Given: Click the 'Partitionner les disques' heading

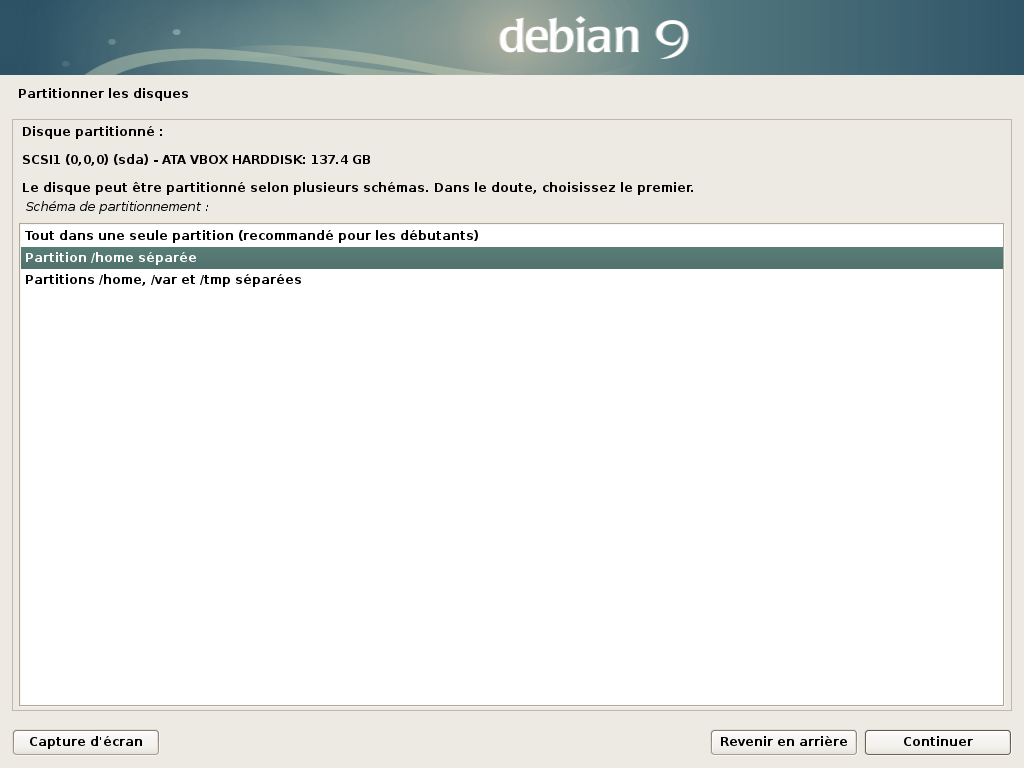Looking at the screenshot, I should [x=103, y=93].
